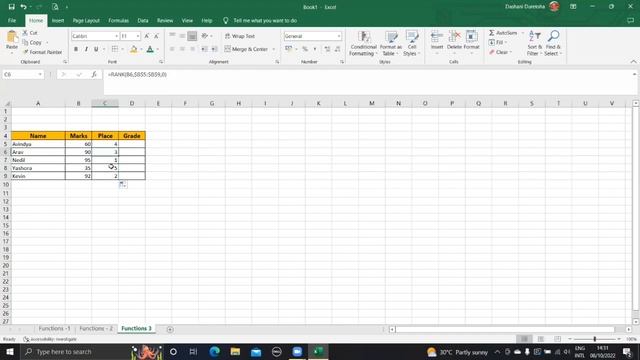Click the Paste clipboard icon
The height and width of the screenshot is (360, 640).
tap(12, 37)
